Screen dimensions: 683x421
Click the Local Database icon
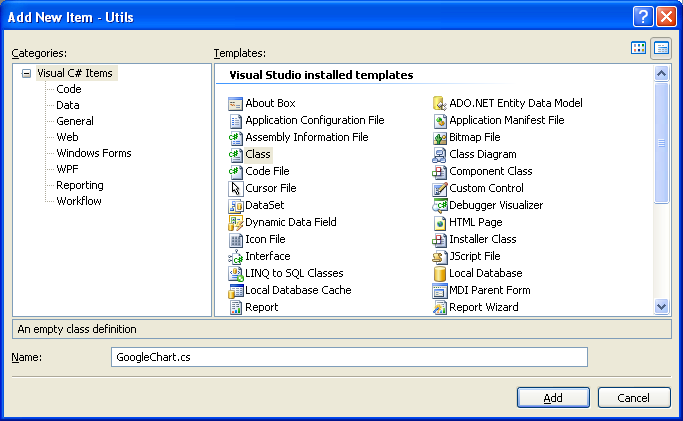tap(440, 273)
